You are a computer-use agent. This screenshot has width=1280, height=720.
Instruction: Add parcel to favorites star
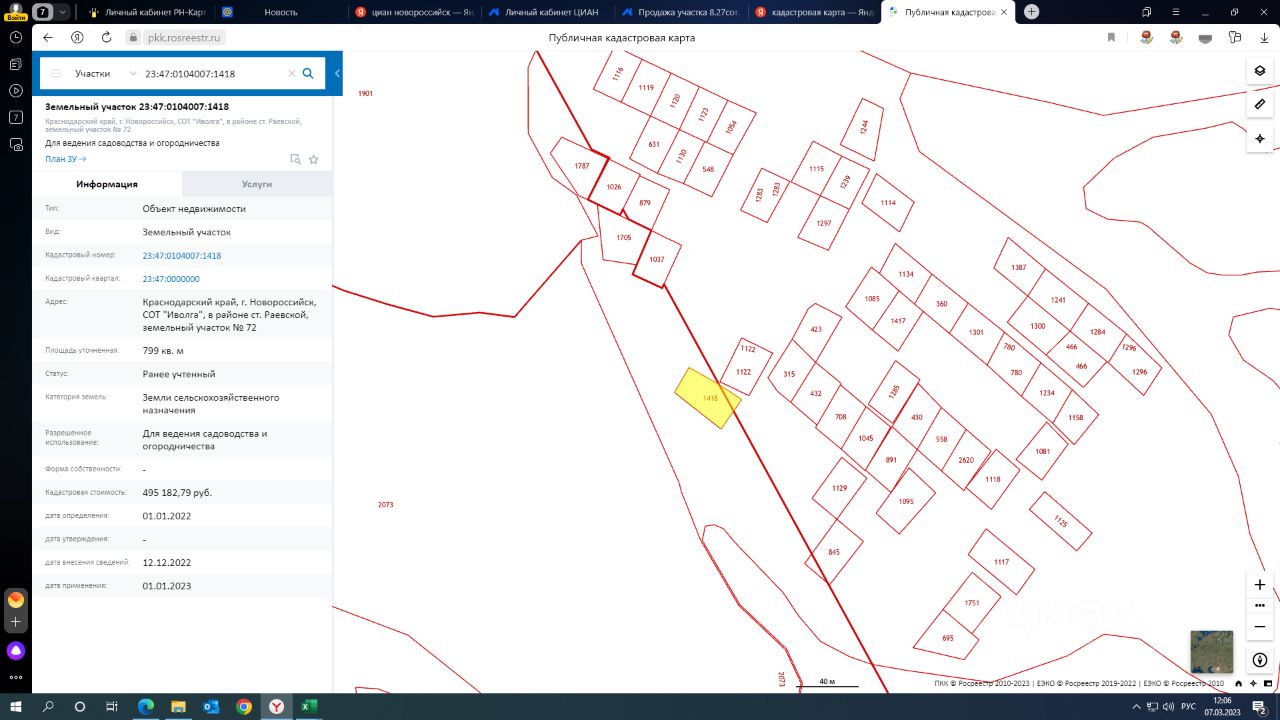[x=313, y=159]
